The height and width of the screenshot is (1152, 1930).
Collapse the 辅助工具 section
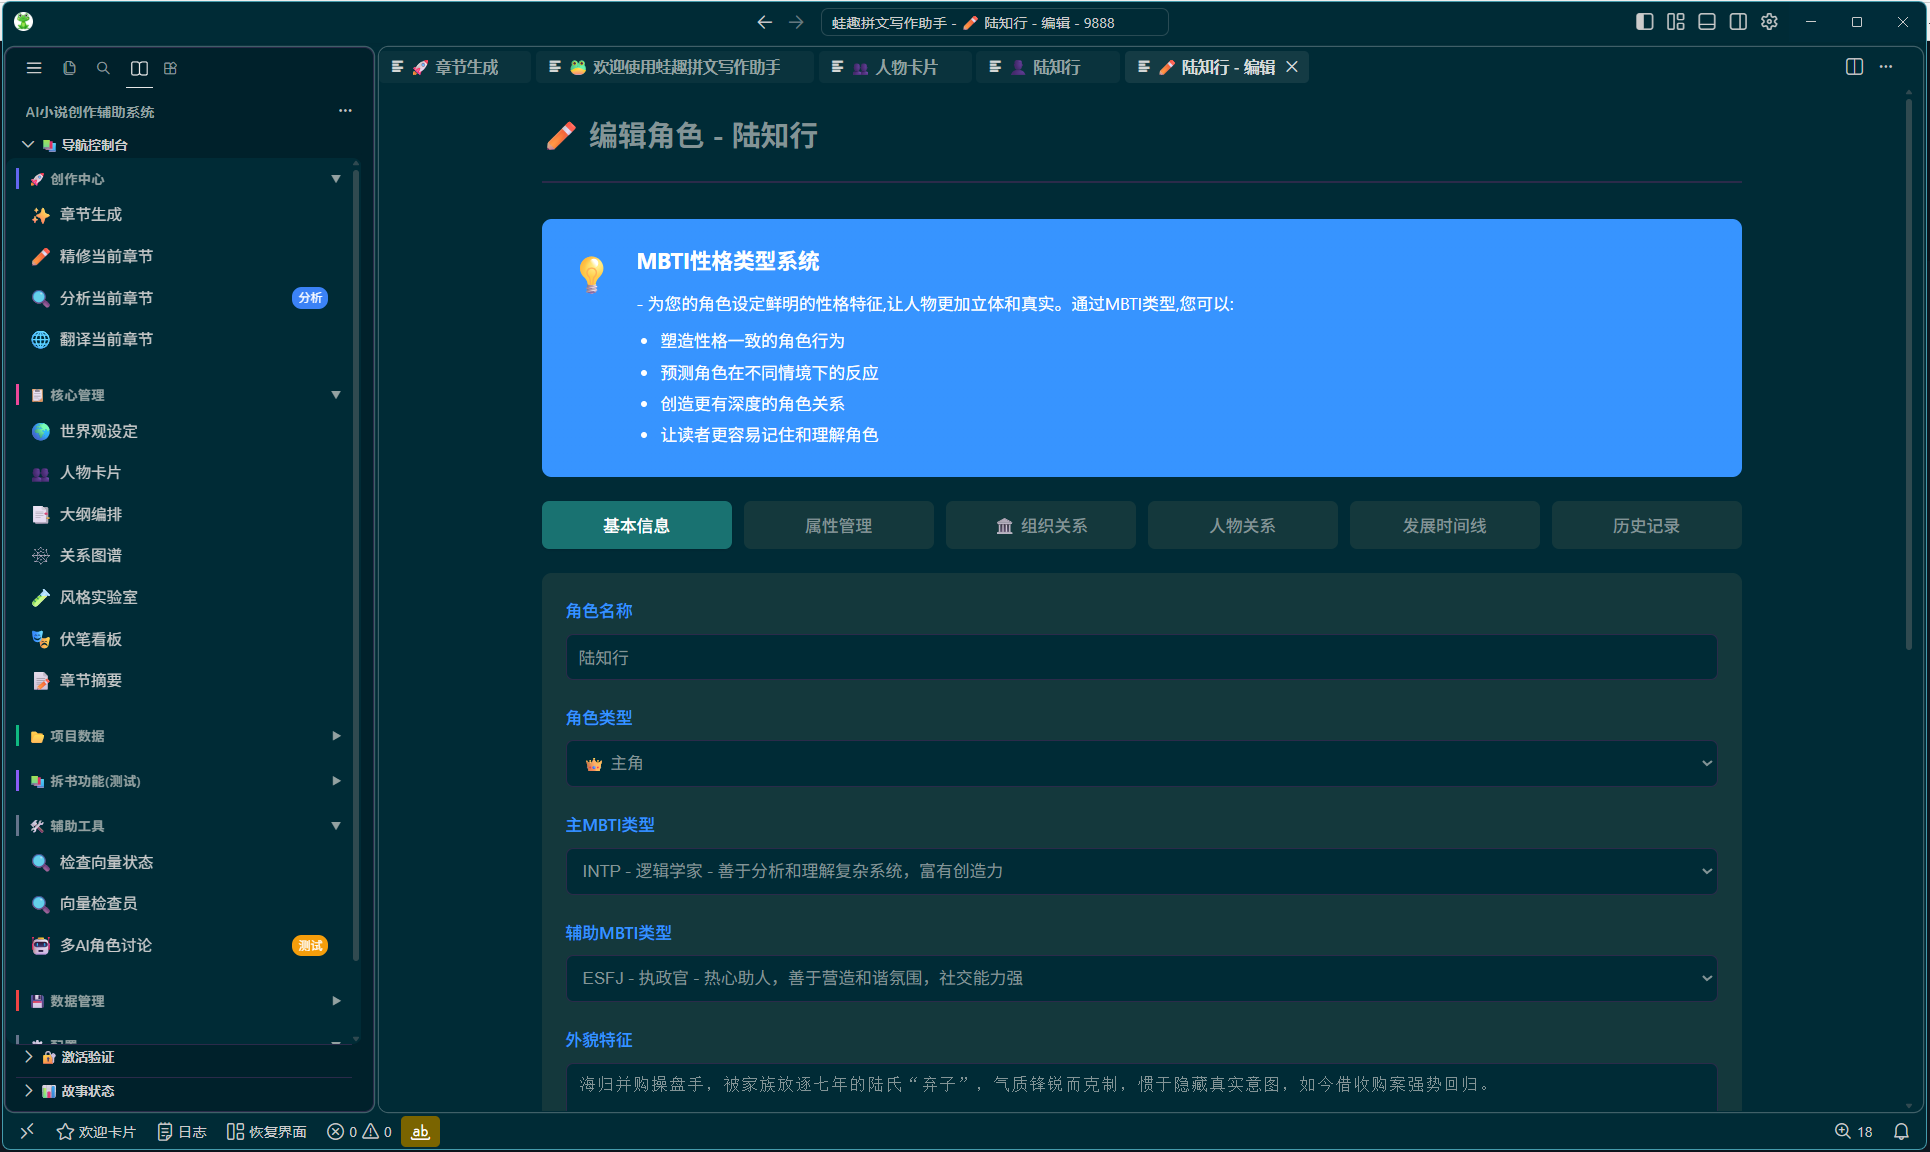pyautogui.click(x=185, y=826)
